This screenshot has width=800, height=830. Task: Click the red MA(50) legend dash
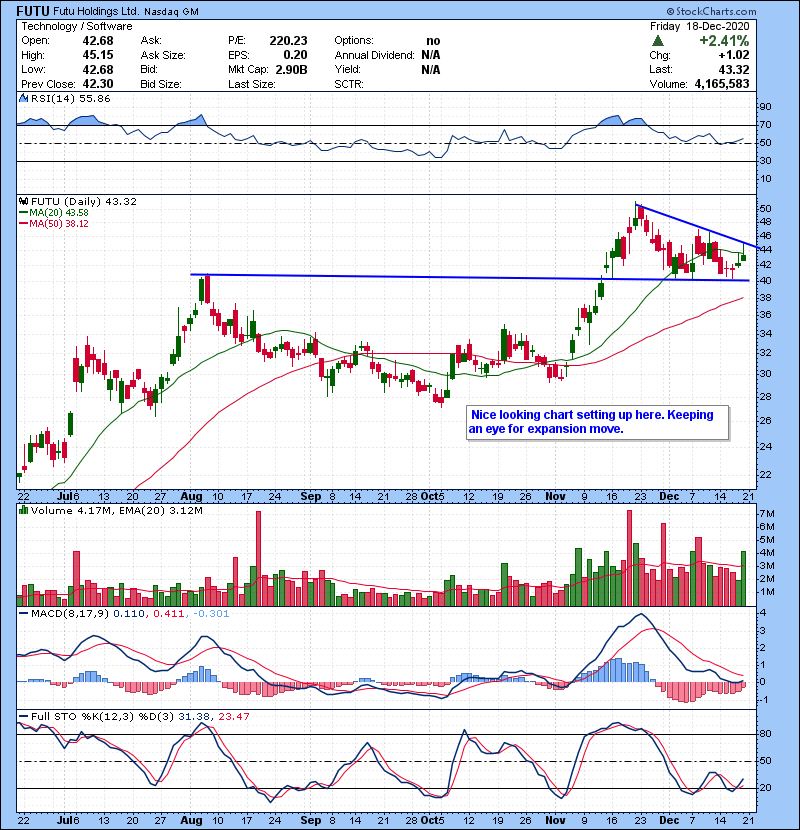pos(24,224)
